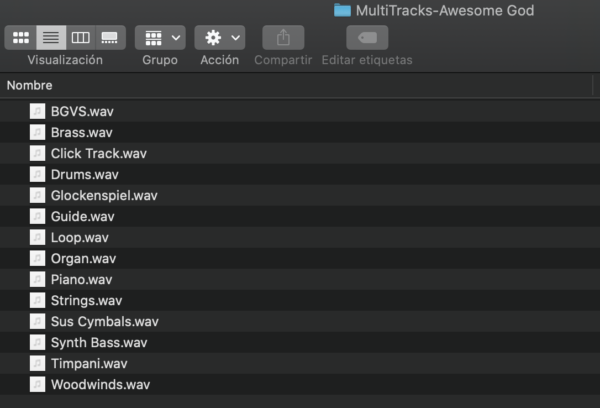
Task: Click the audio icon of Woodwinds.wav
Action: pyautogui.click(x=38, y=385)
